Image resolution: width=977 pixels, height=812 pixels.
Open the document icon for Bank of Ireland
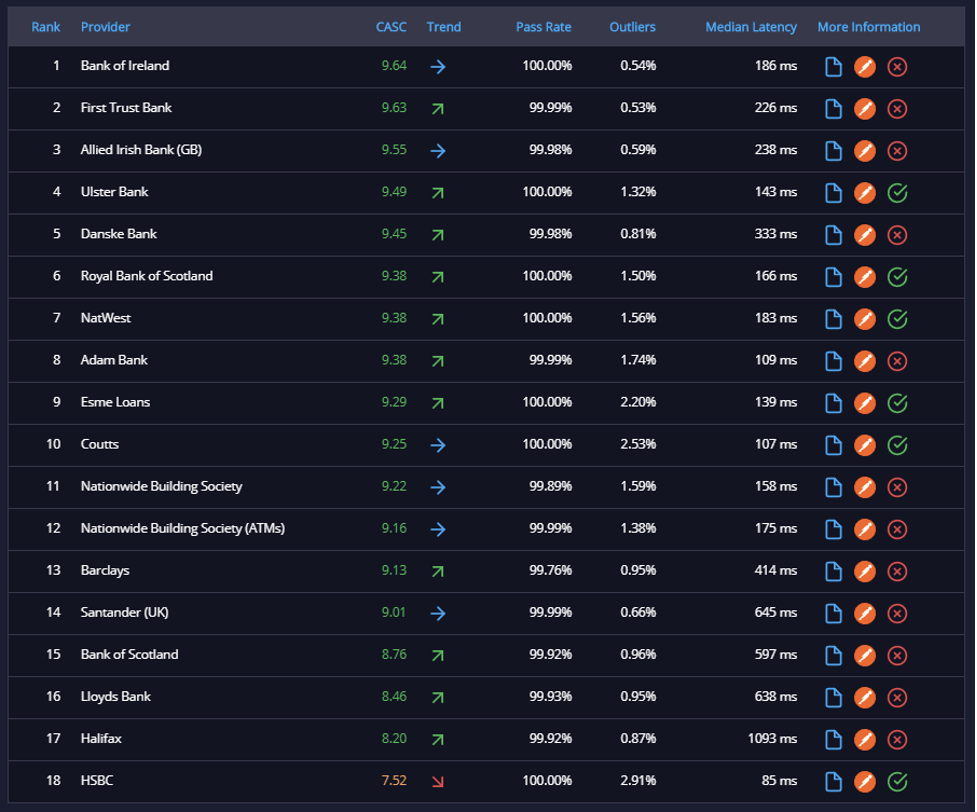click(x=833, y=67)
